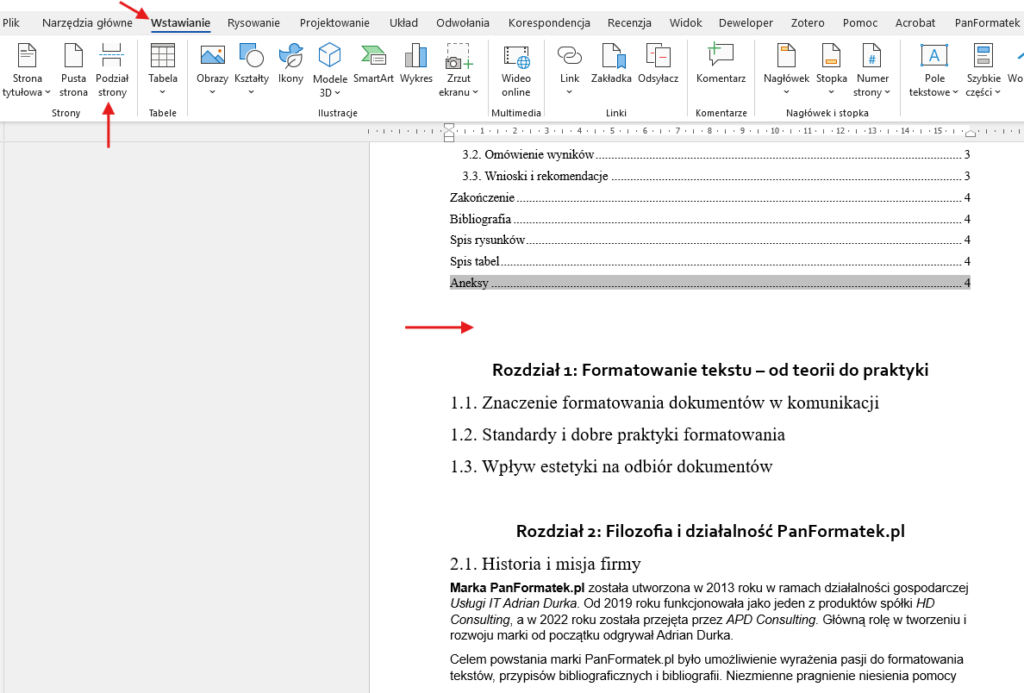Click heading 'Rozdział 2: Filozofia i działalność PanFormatek.pl'
The height and width of the screenshot is (693, 1024).
point(710,531)
